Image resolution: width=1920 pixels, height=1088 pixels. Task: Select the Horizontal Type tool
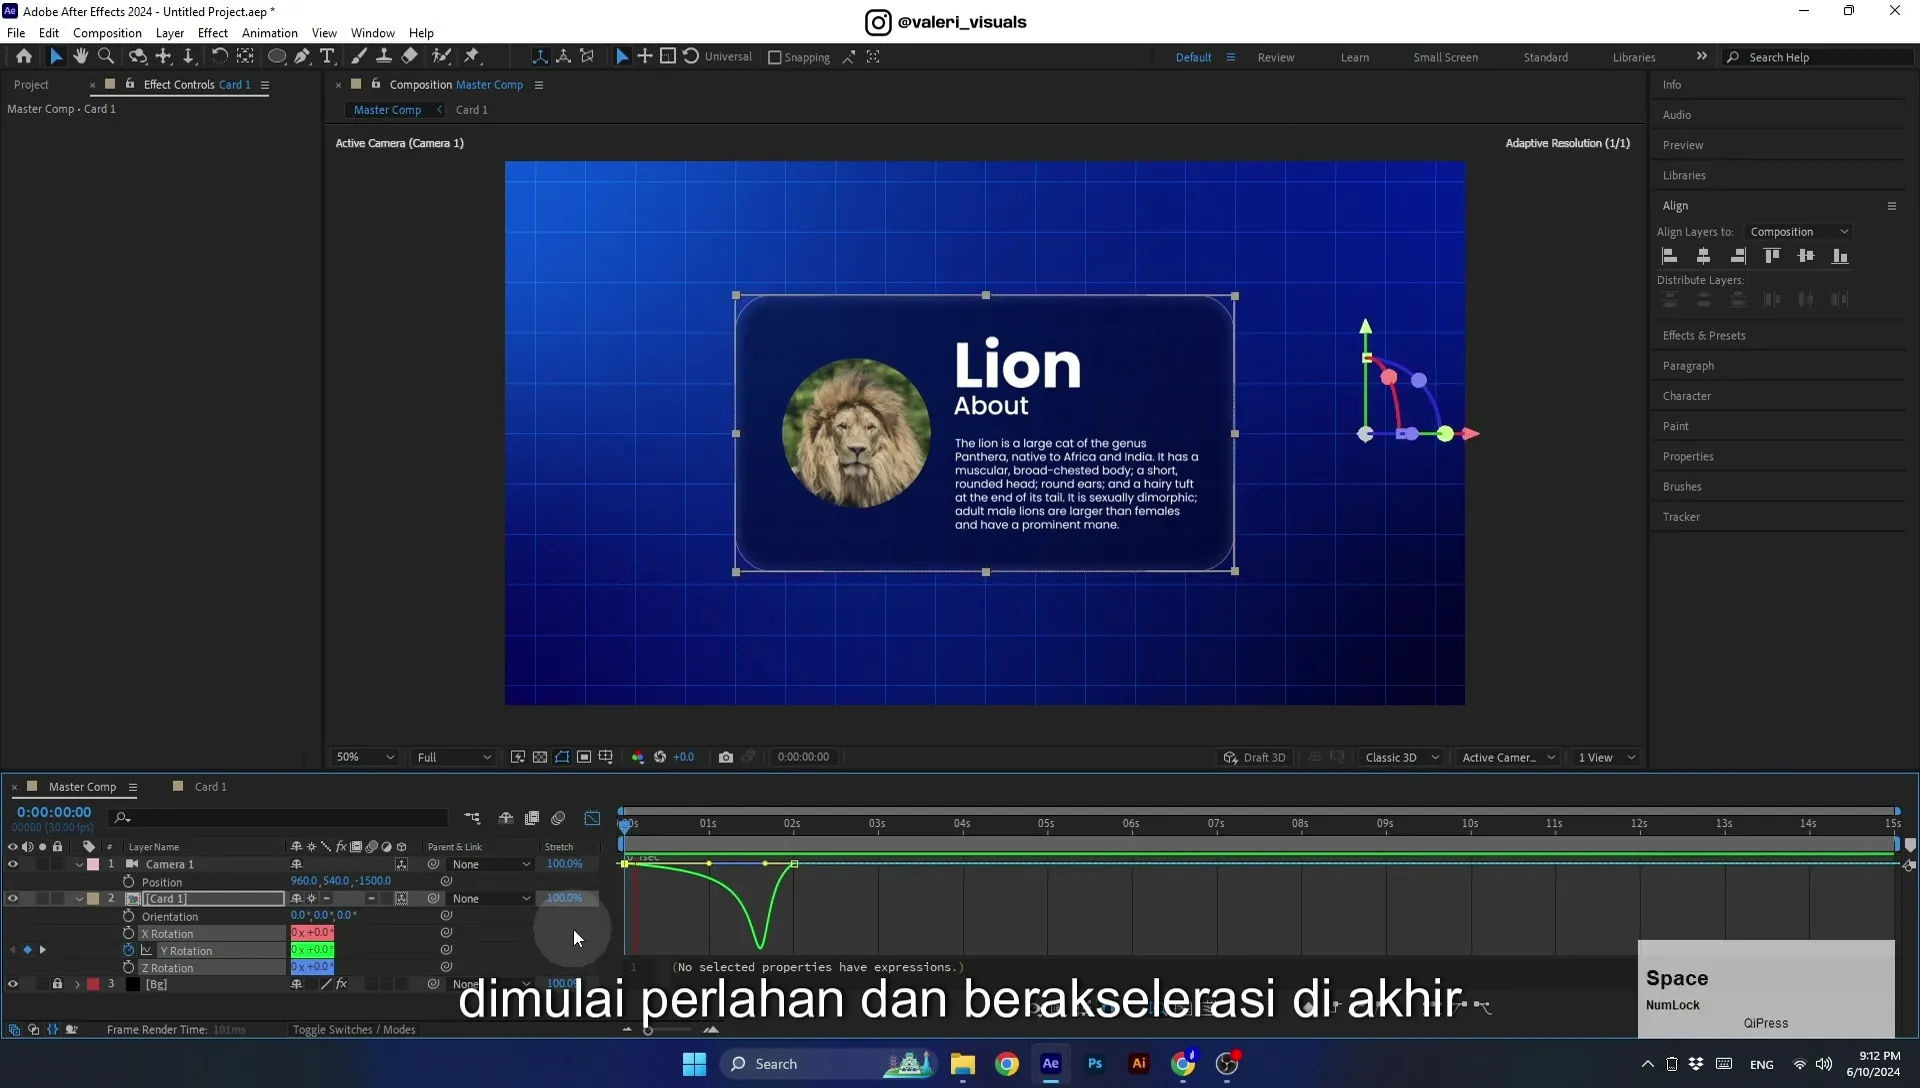[327, 57]
